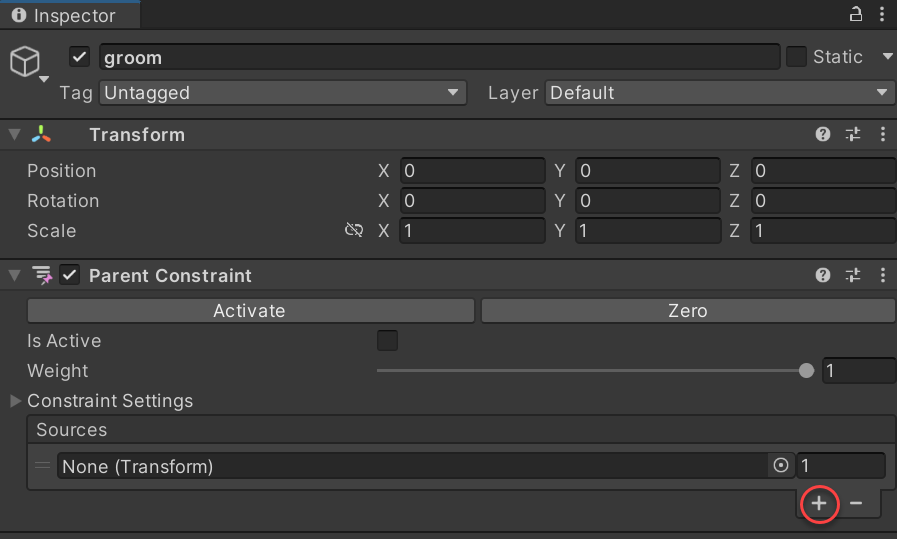Open Parent Constraint more options menu

click(x=882, y=275)
